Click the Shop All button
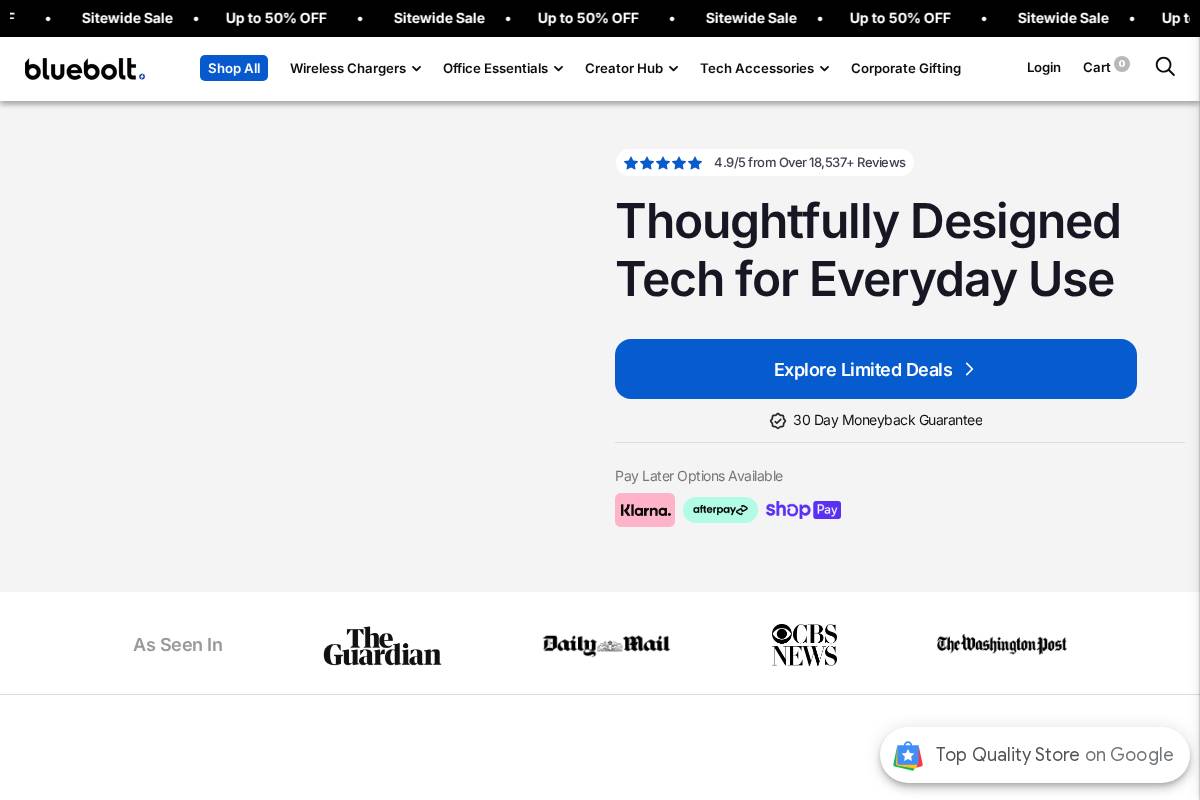This screenshot has width=1200, height=800. [x=234, y=68]
